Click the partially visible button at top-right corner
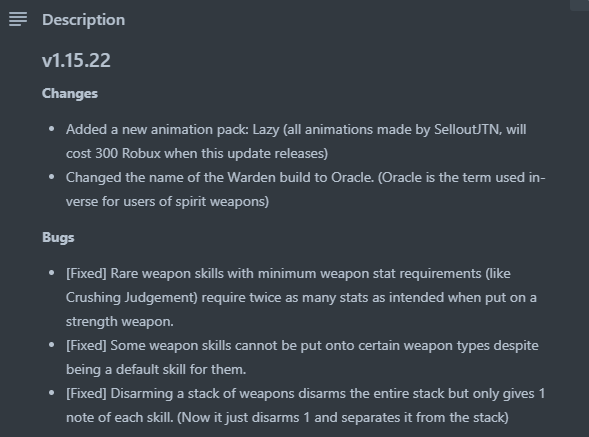This screenshot has width=589, height=437. click(x=579, y=5)
